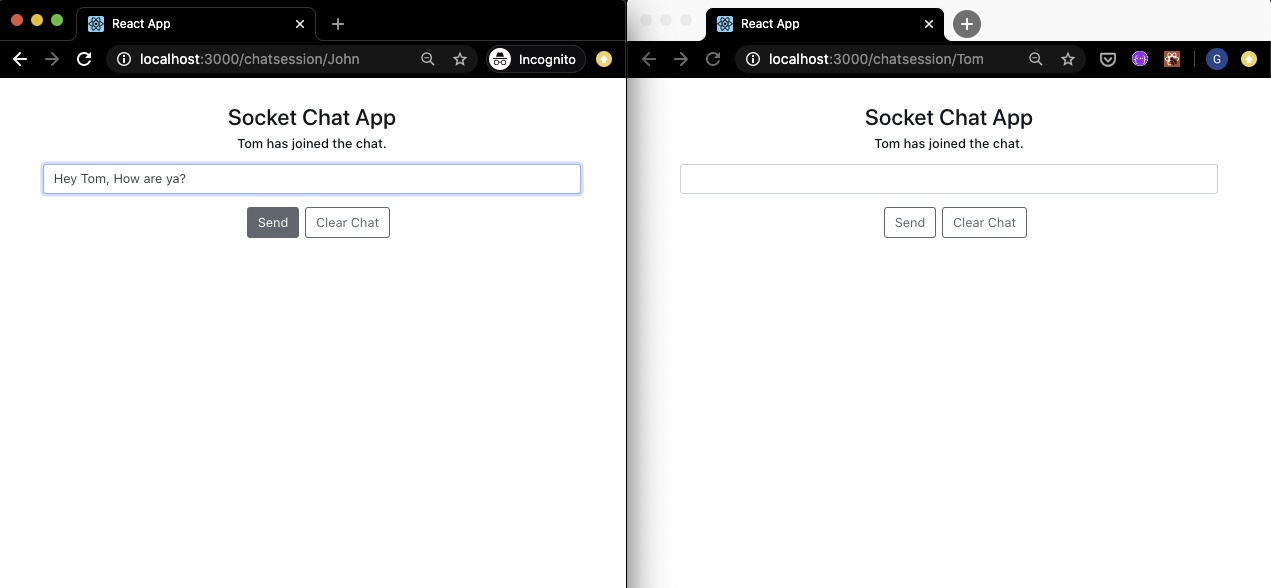Click the yellow update icon in Tom's window
Viewport: 1271px width, 588px height.
click(x=1249, y=59)
